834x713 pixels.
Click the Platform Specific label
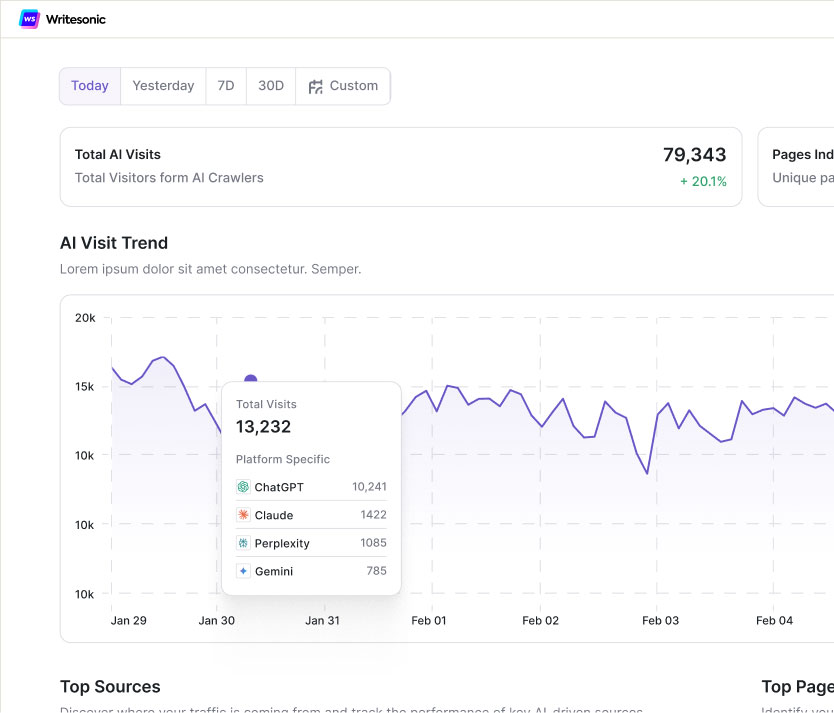click(x=283, y=459)
